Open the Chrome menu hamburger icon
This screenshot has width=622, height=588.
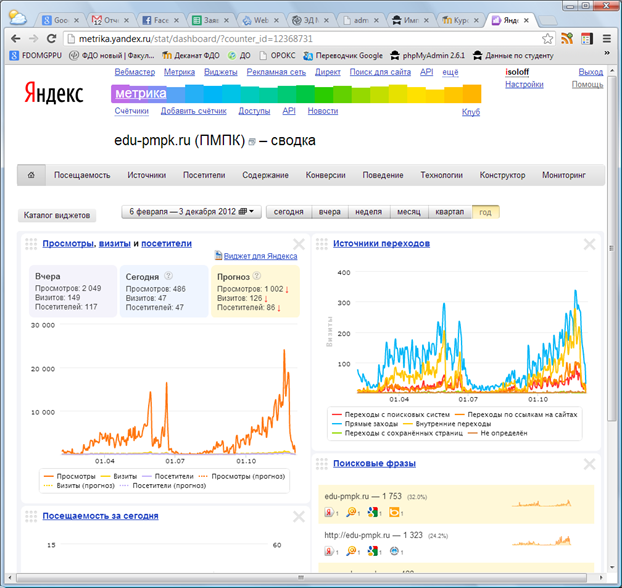[607, 38]
